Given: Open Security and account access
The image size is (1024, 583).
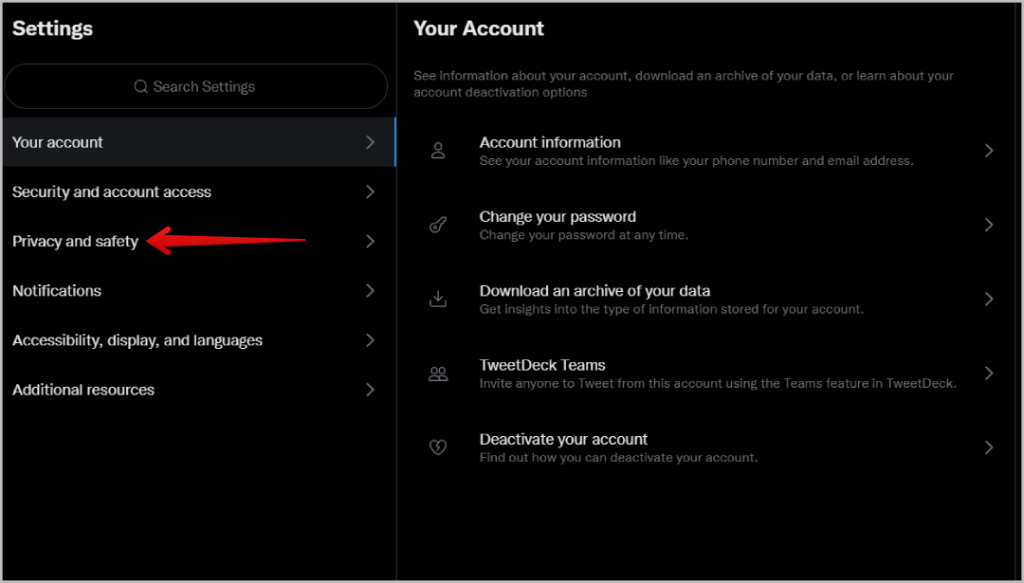Looking at the screenshot, I should pyautogui.click(x=199, y=192).
